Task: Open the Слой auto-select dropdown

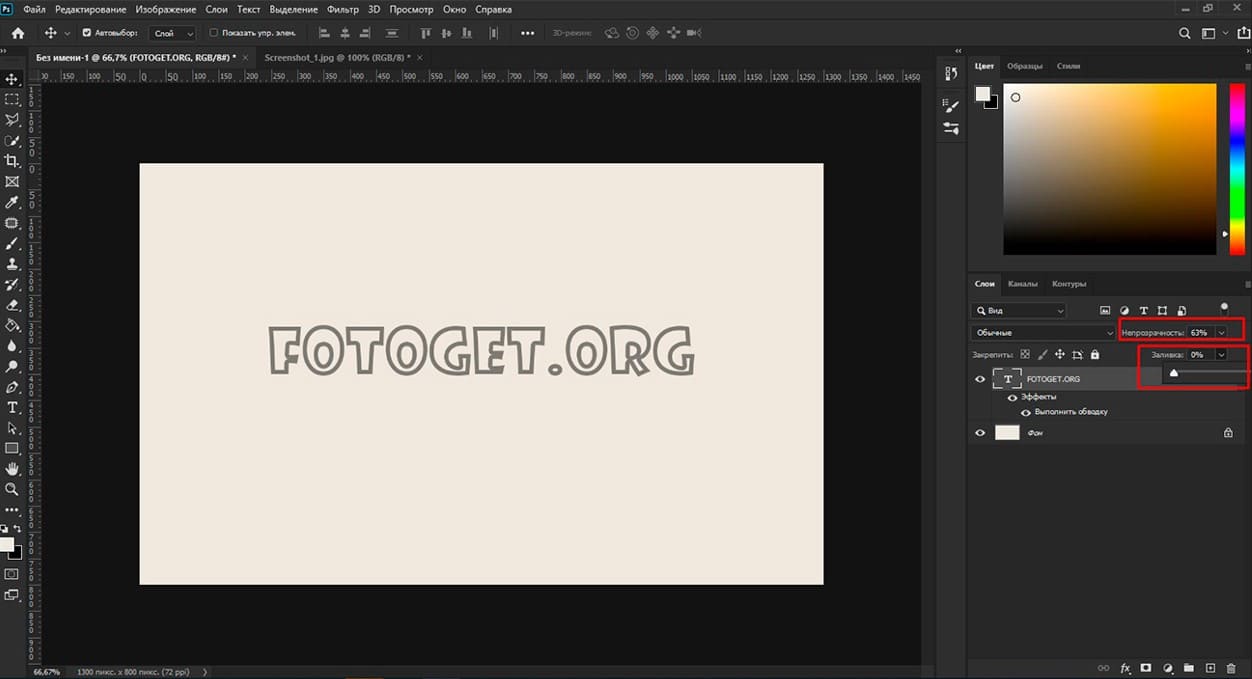Action: coord(174,33)
